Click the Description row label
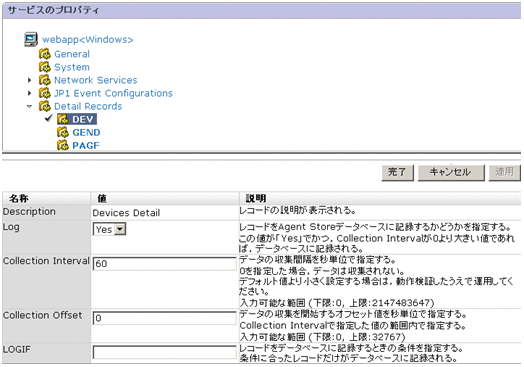 [29, 212]
